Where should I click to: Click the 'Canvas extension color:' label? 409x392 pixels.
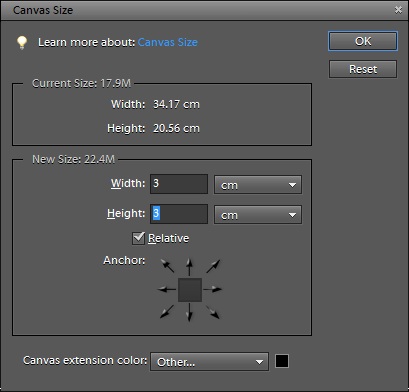(x=85, y=360)
